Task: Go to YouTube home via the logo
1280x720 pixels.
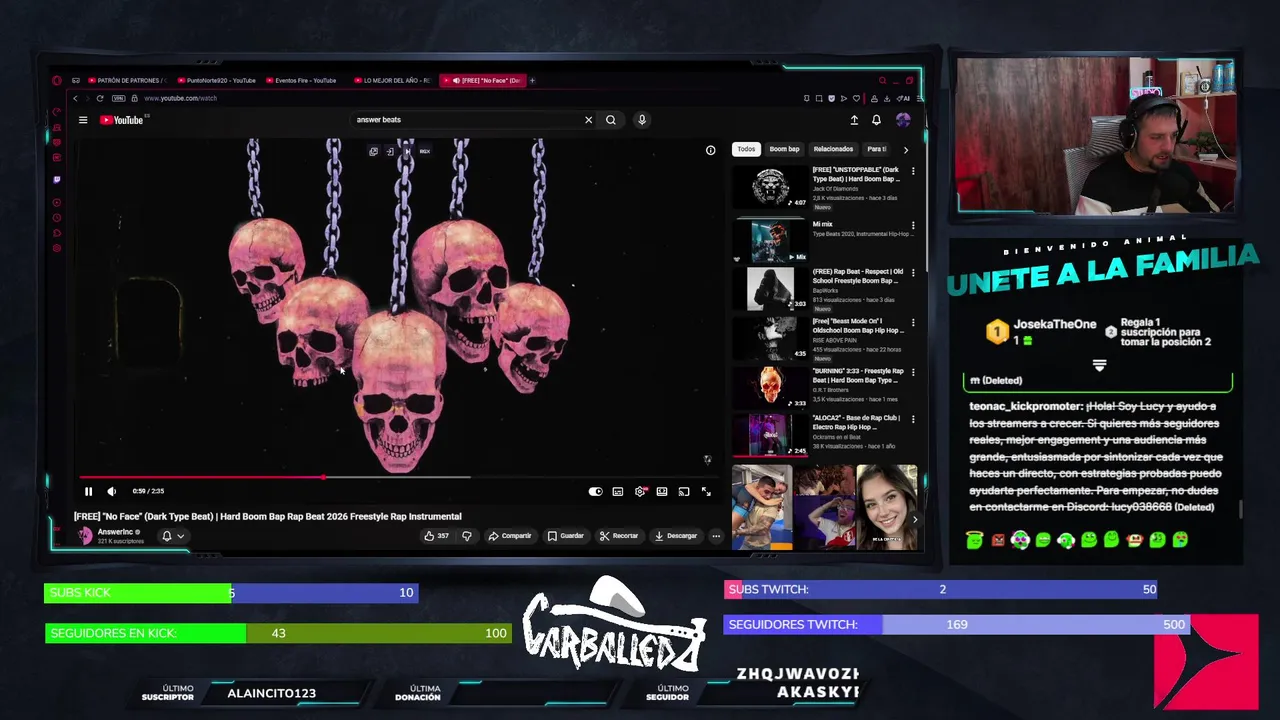Action: tap(124, 120)
